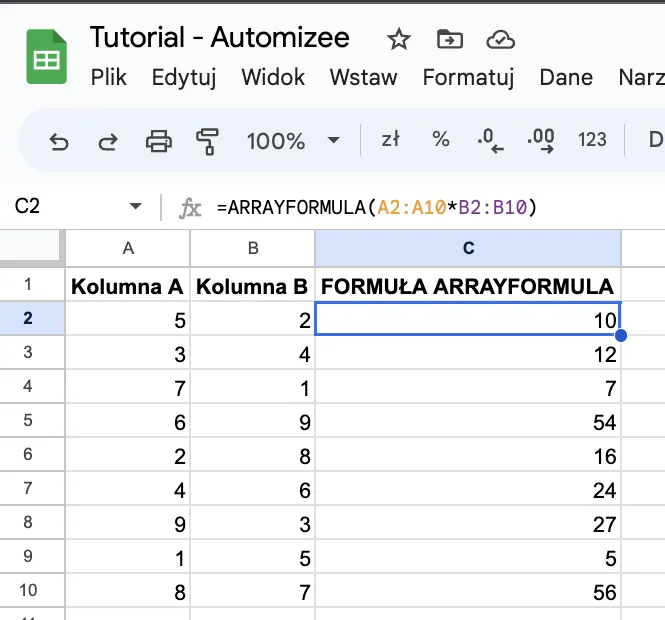Click the fx function icon

pos(190,208)
